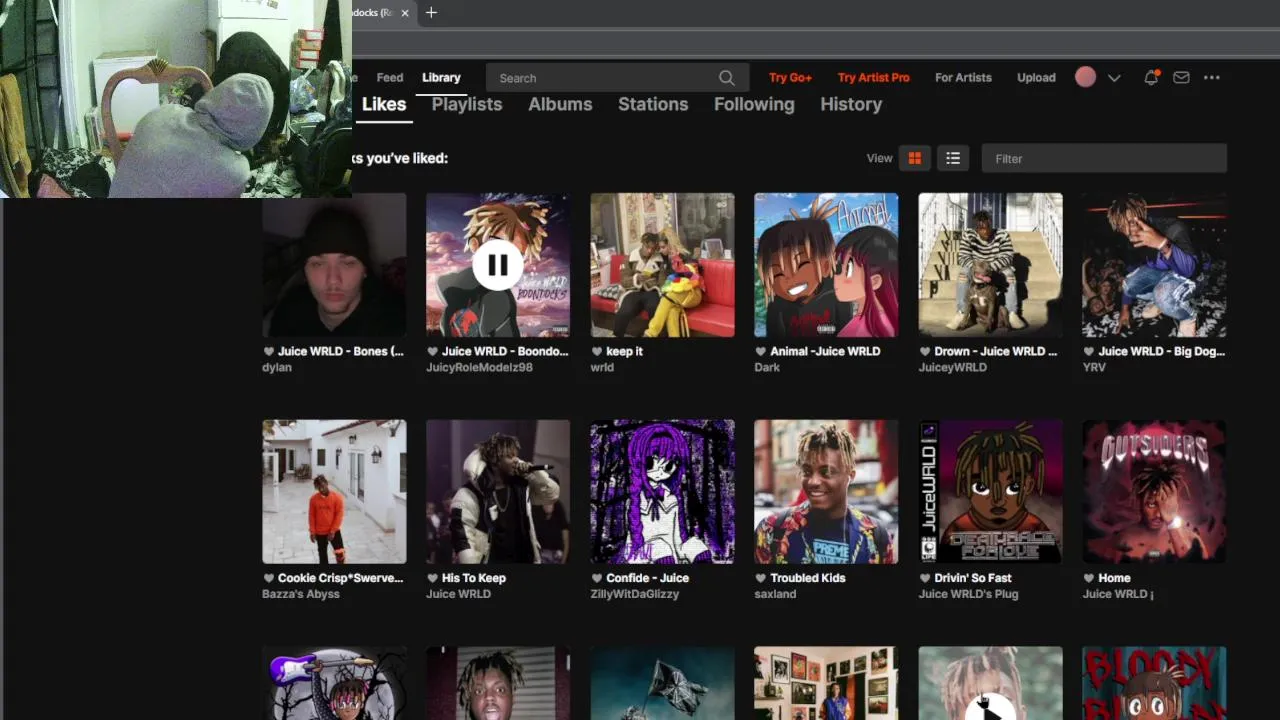Switch to the Albums tab
The image size is (1280, 720).
[x=560, y=104]
